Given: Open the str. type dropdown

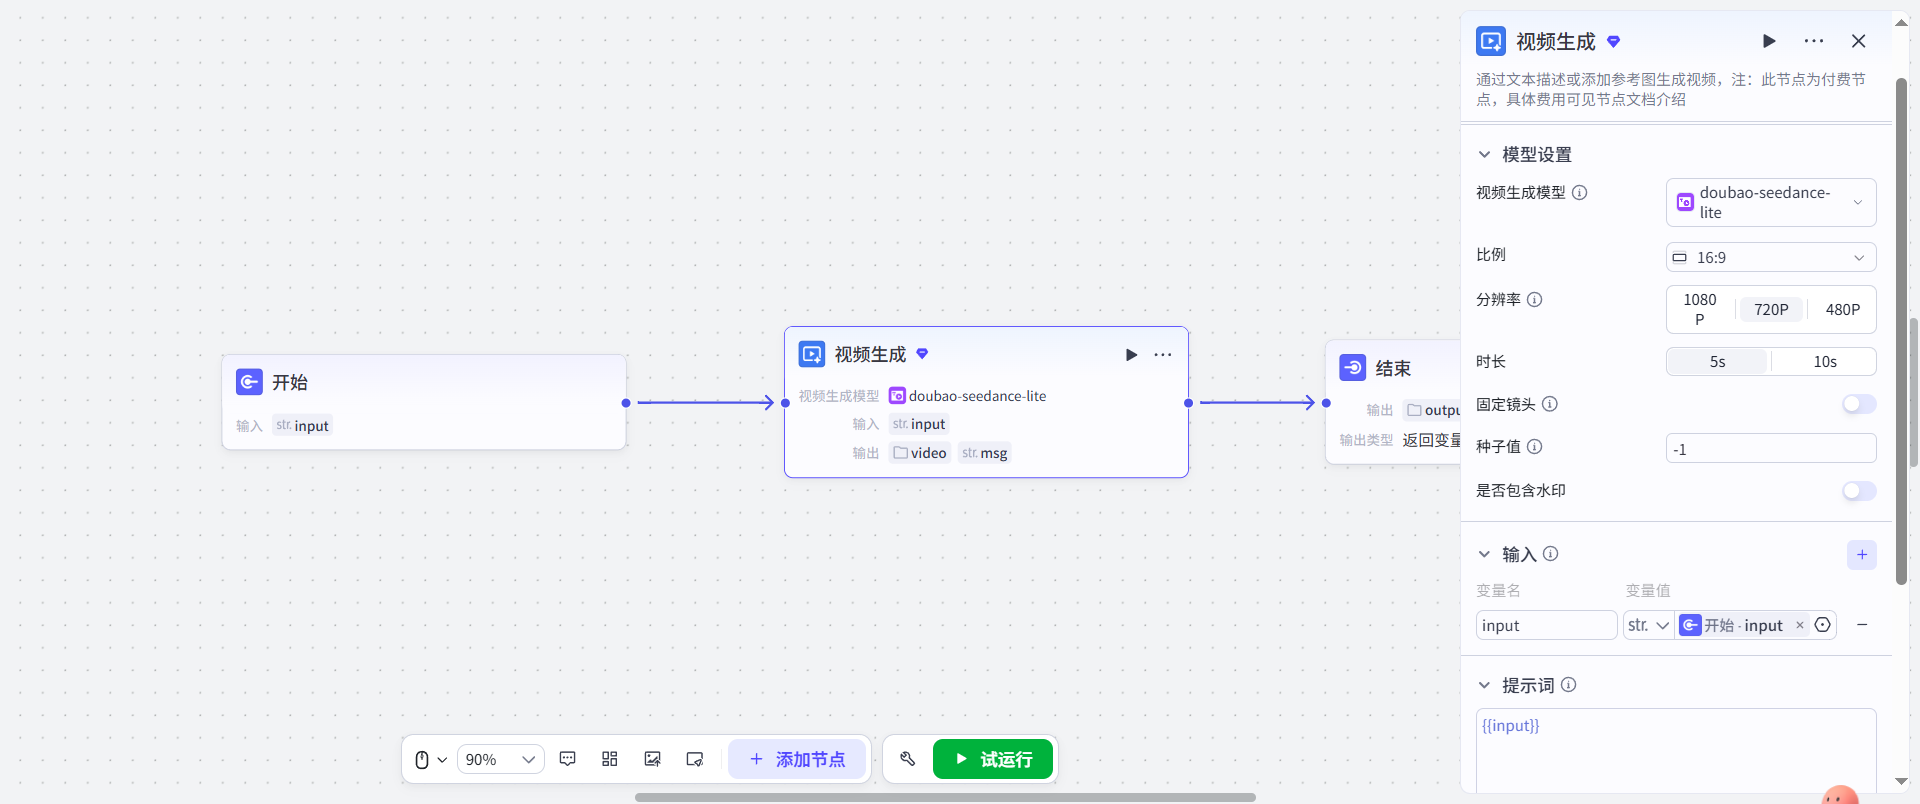Looking at the screenshot, I should (x=1649, y=625).
